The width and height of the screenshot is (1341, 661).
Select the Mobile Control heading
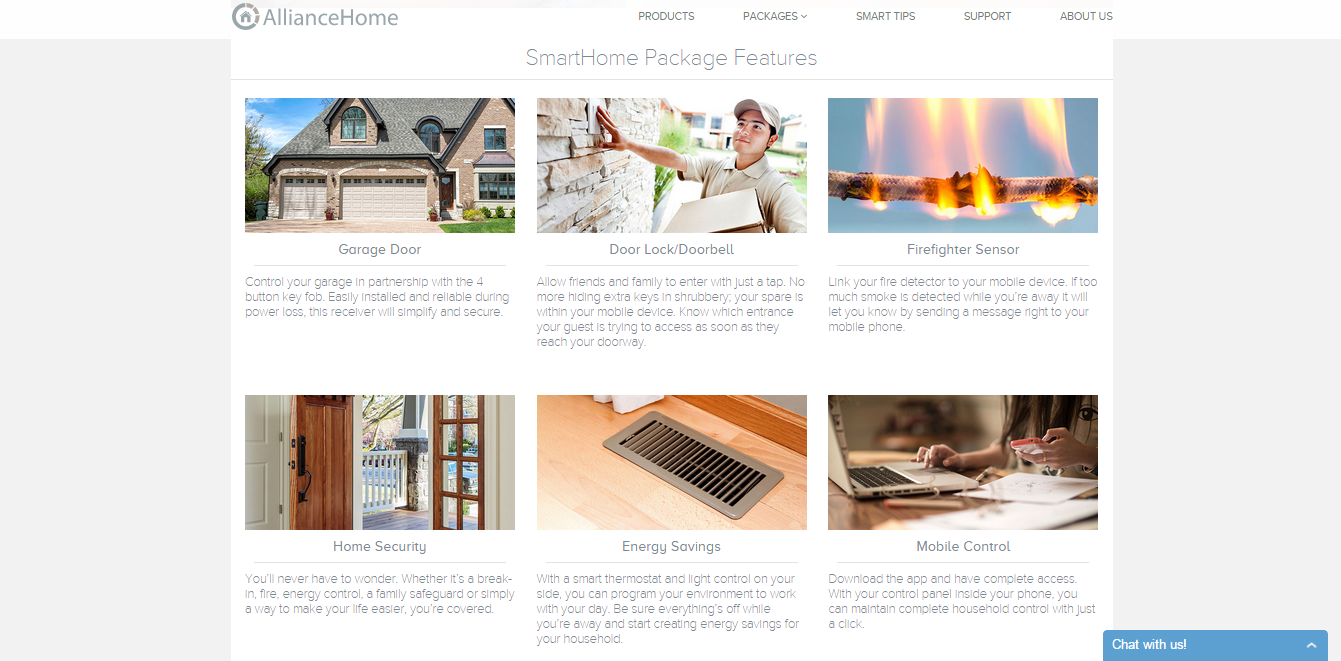tap(963, 546)
